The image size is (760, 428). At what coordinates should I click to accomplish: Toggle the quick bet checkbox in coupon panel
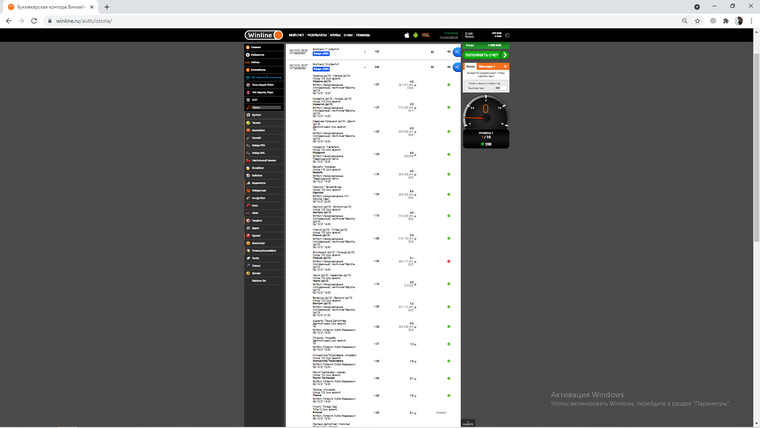(466, 88)
